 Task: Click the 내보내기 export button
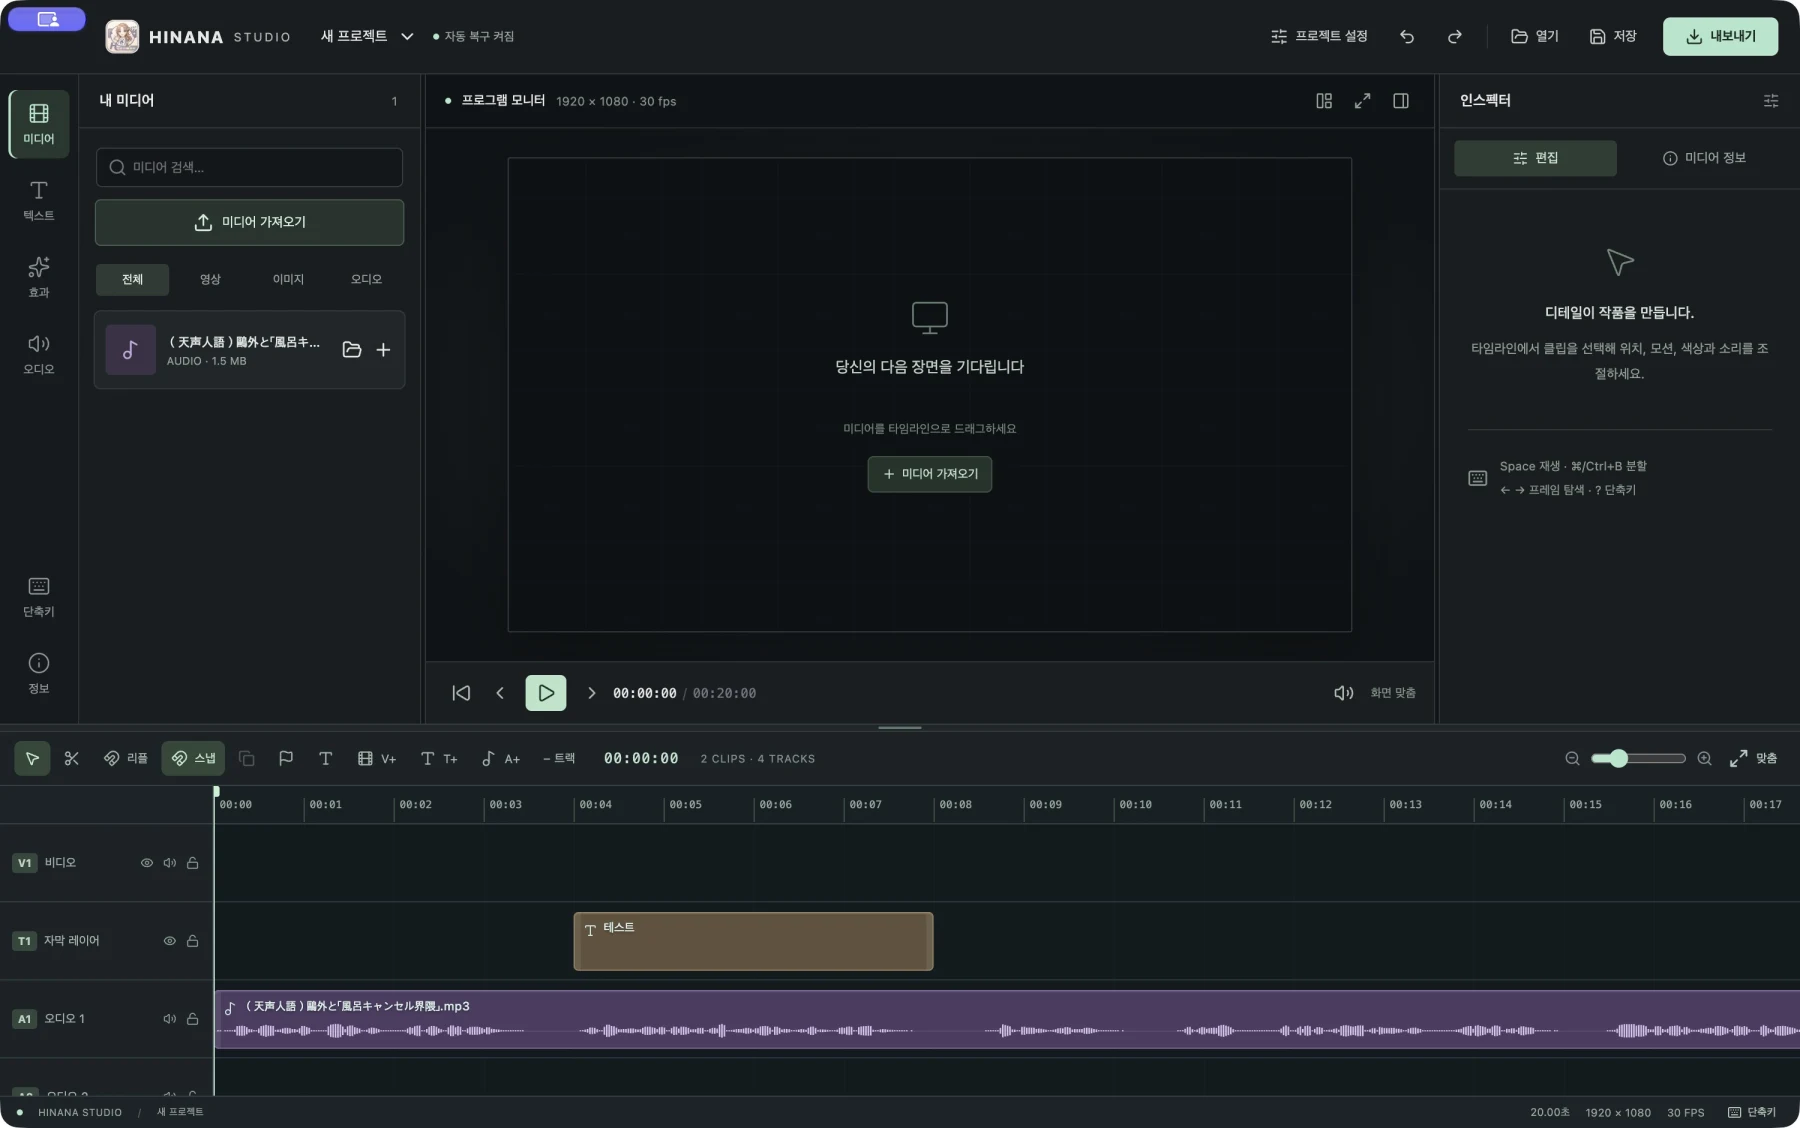pyautogui.click(x=1720, y=36)
